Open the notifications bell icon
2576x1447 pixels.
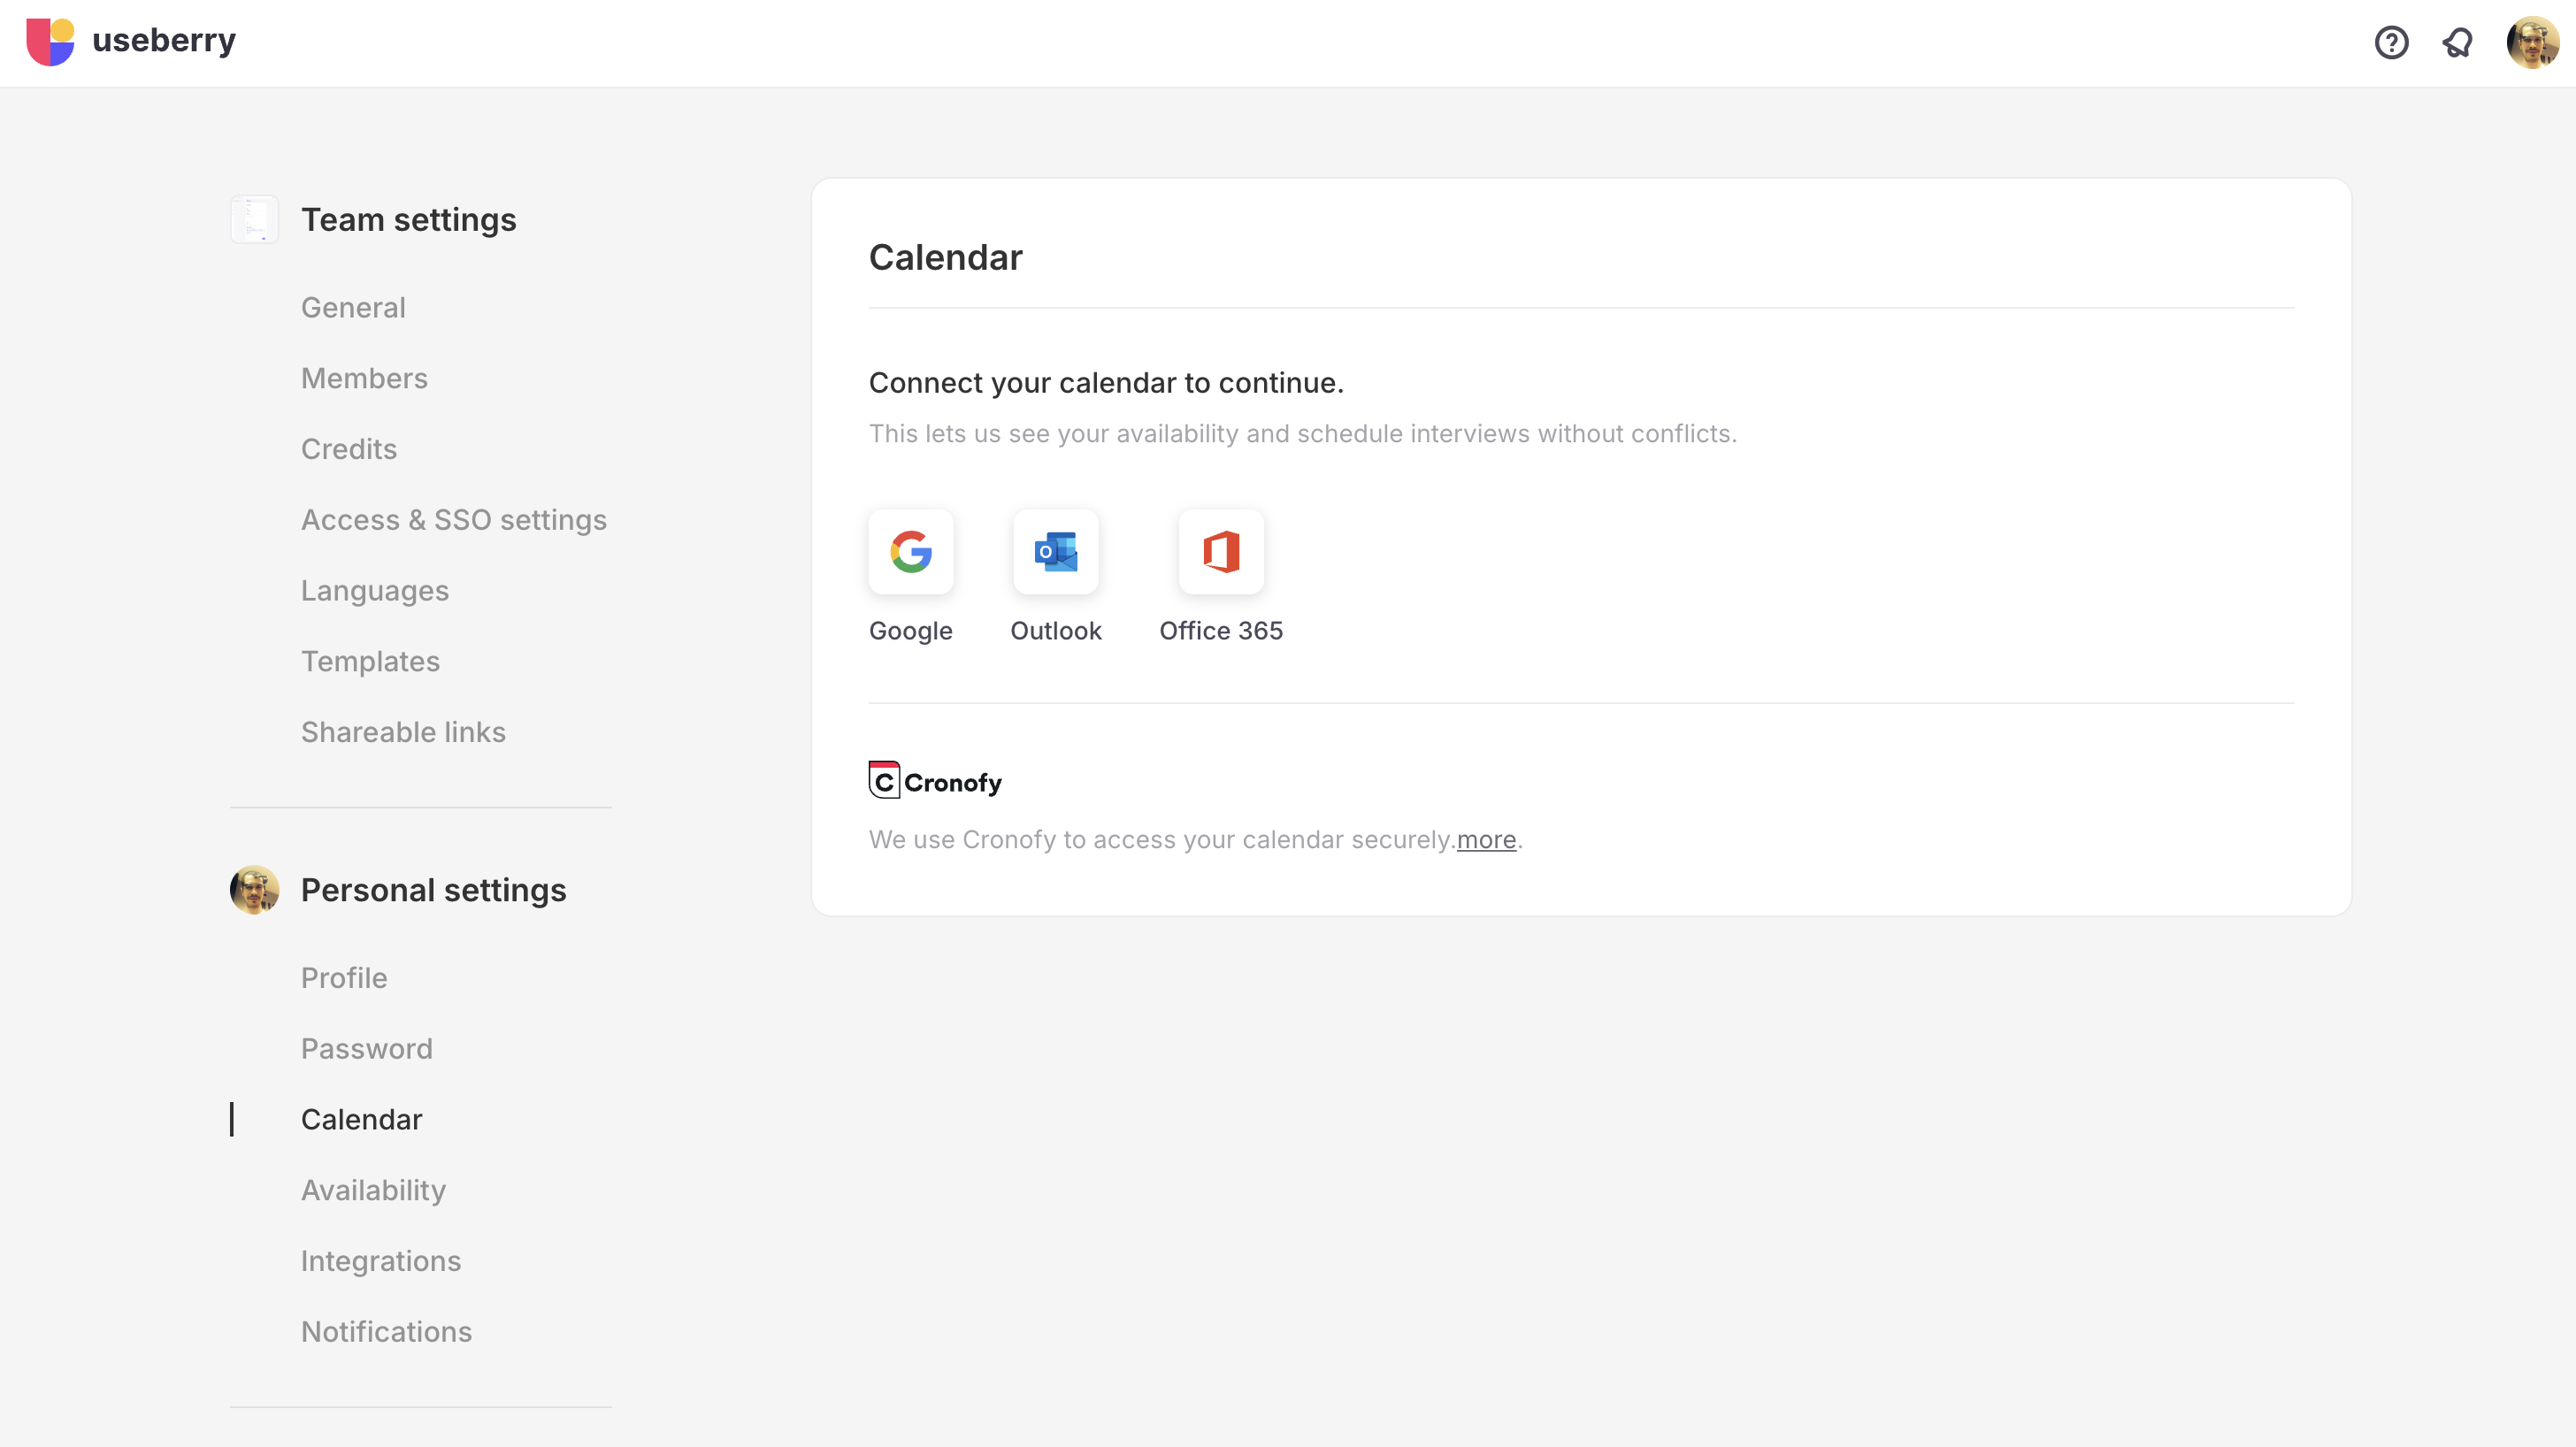click(x=2457, y=43)
